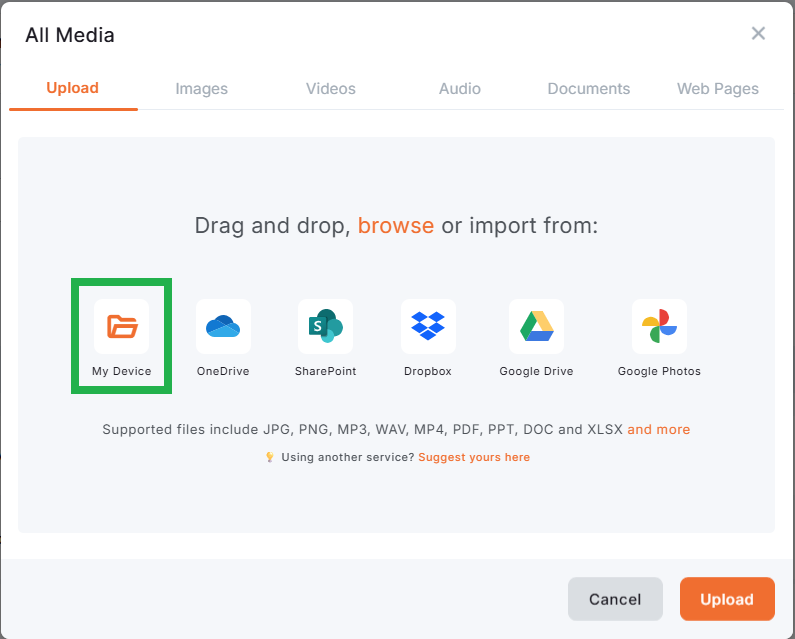This screenshot has width=795, height=639.
Task: Click the lightbulb tip icon
Action: (269, 457)
